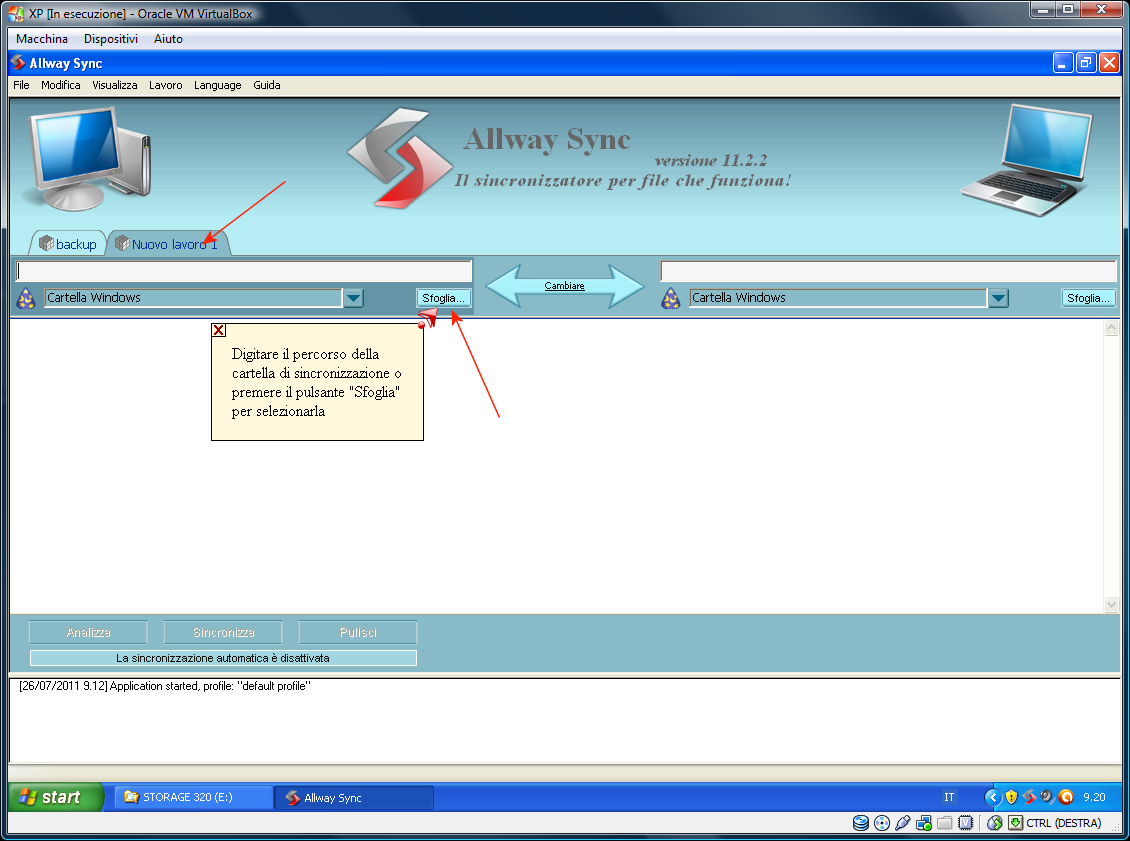Click the Cambiare link on the arrow
Viewport: 1130px width, 841px height.
click(564, 286)
